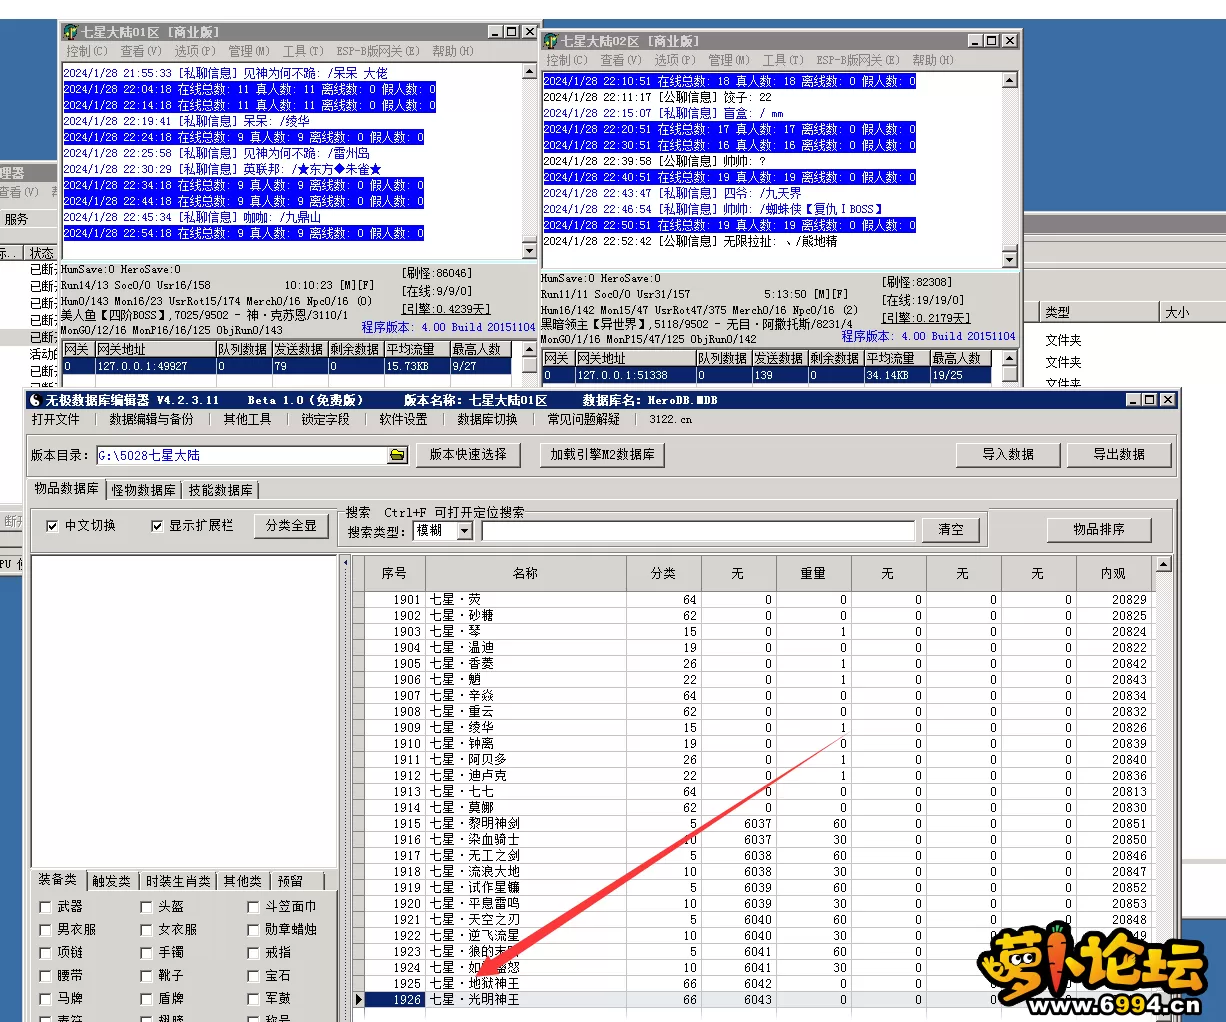Click into the search text field
This screenshot has height=1022, width=1226.
tap(698, 531)
